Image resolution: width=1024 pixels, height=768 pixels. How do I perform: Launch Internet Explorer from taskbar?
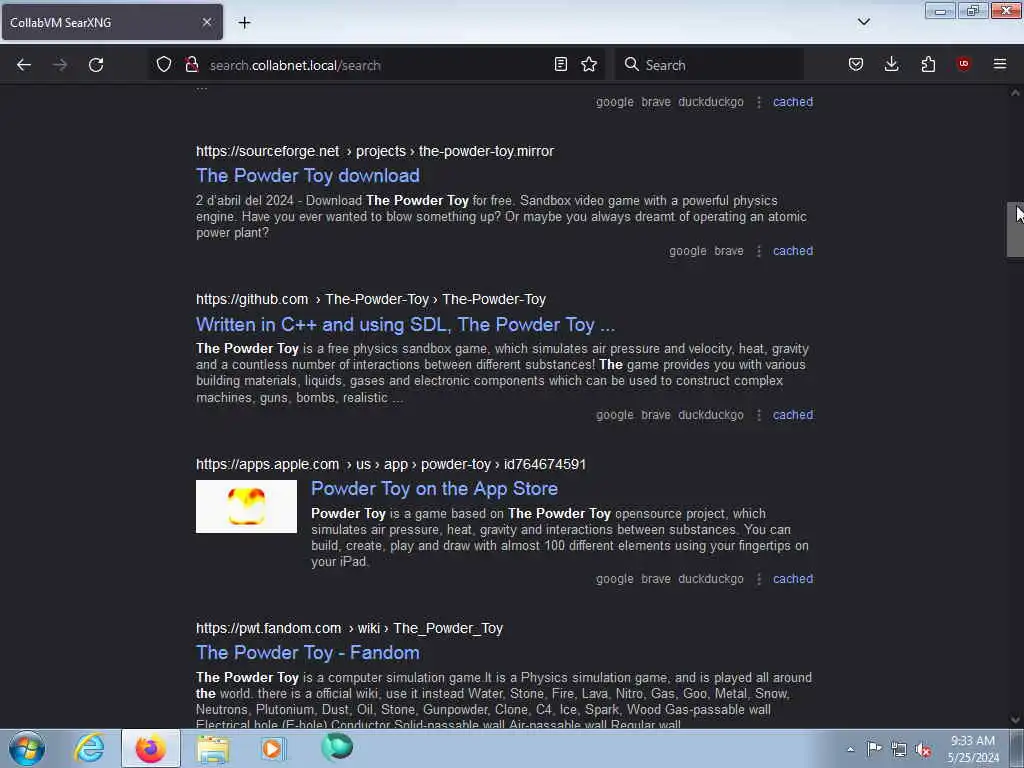coord(89,748)
